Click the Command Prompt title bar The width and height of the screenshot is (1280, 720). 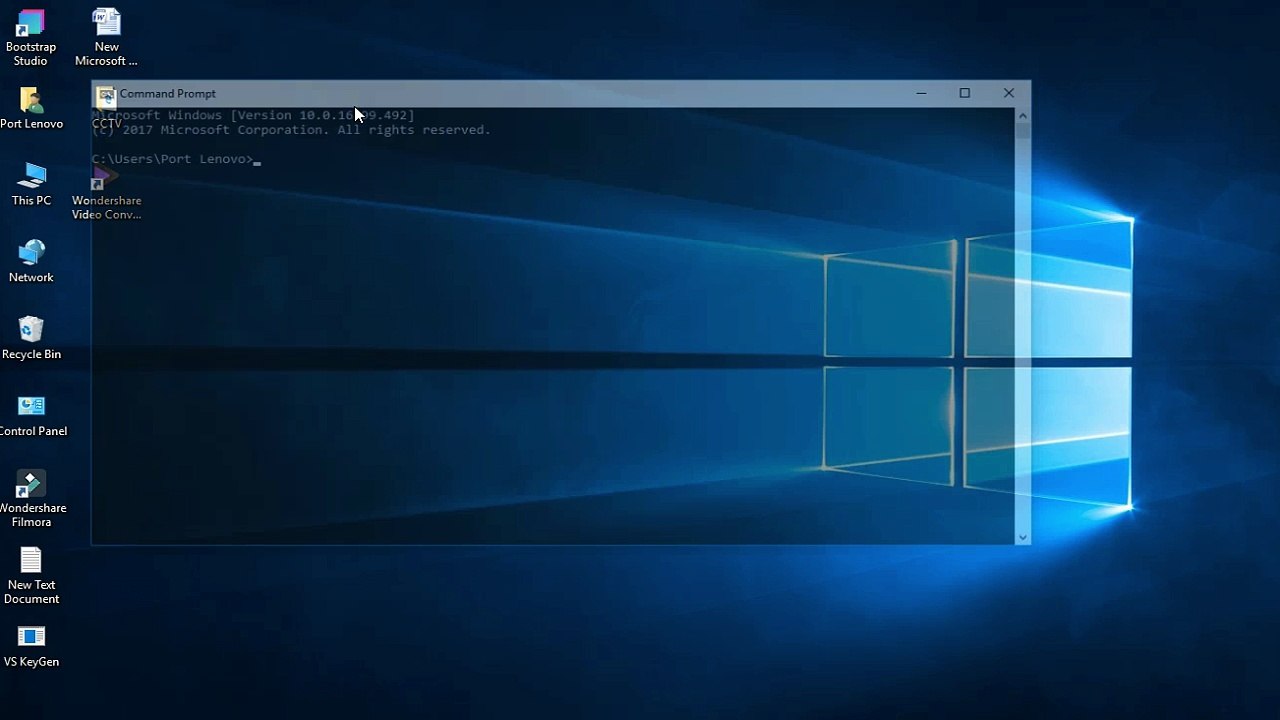coord(500,94)
